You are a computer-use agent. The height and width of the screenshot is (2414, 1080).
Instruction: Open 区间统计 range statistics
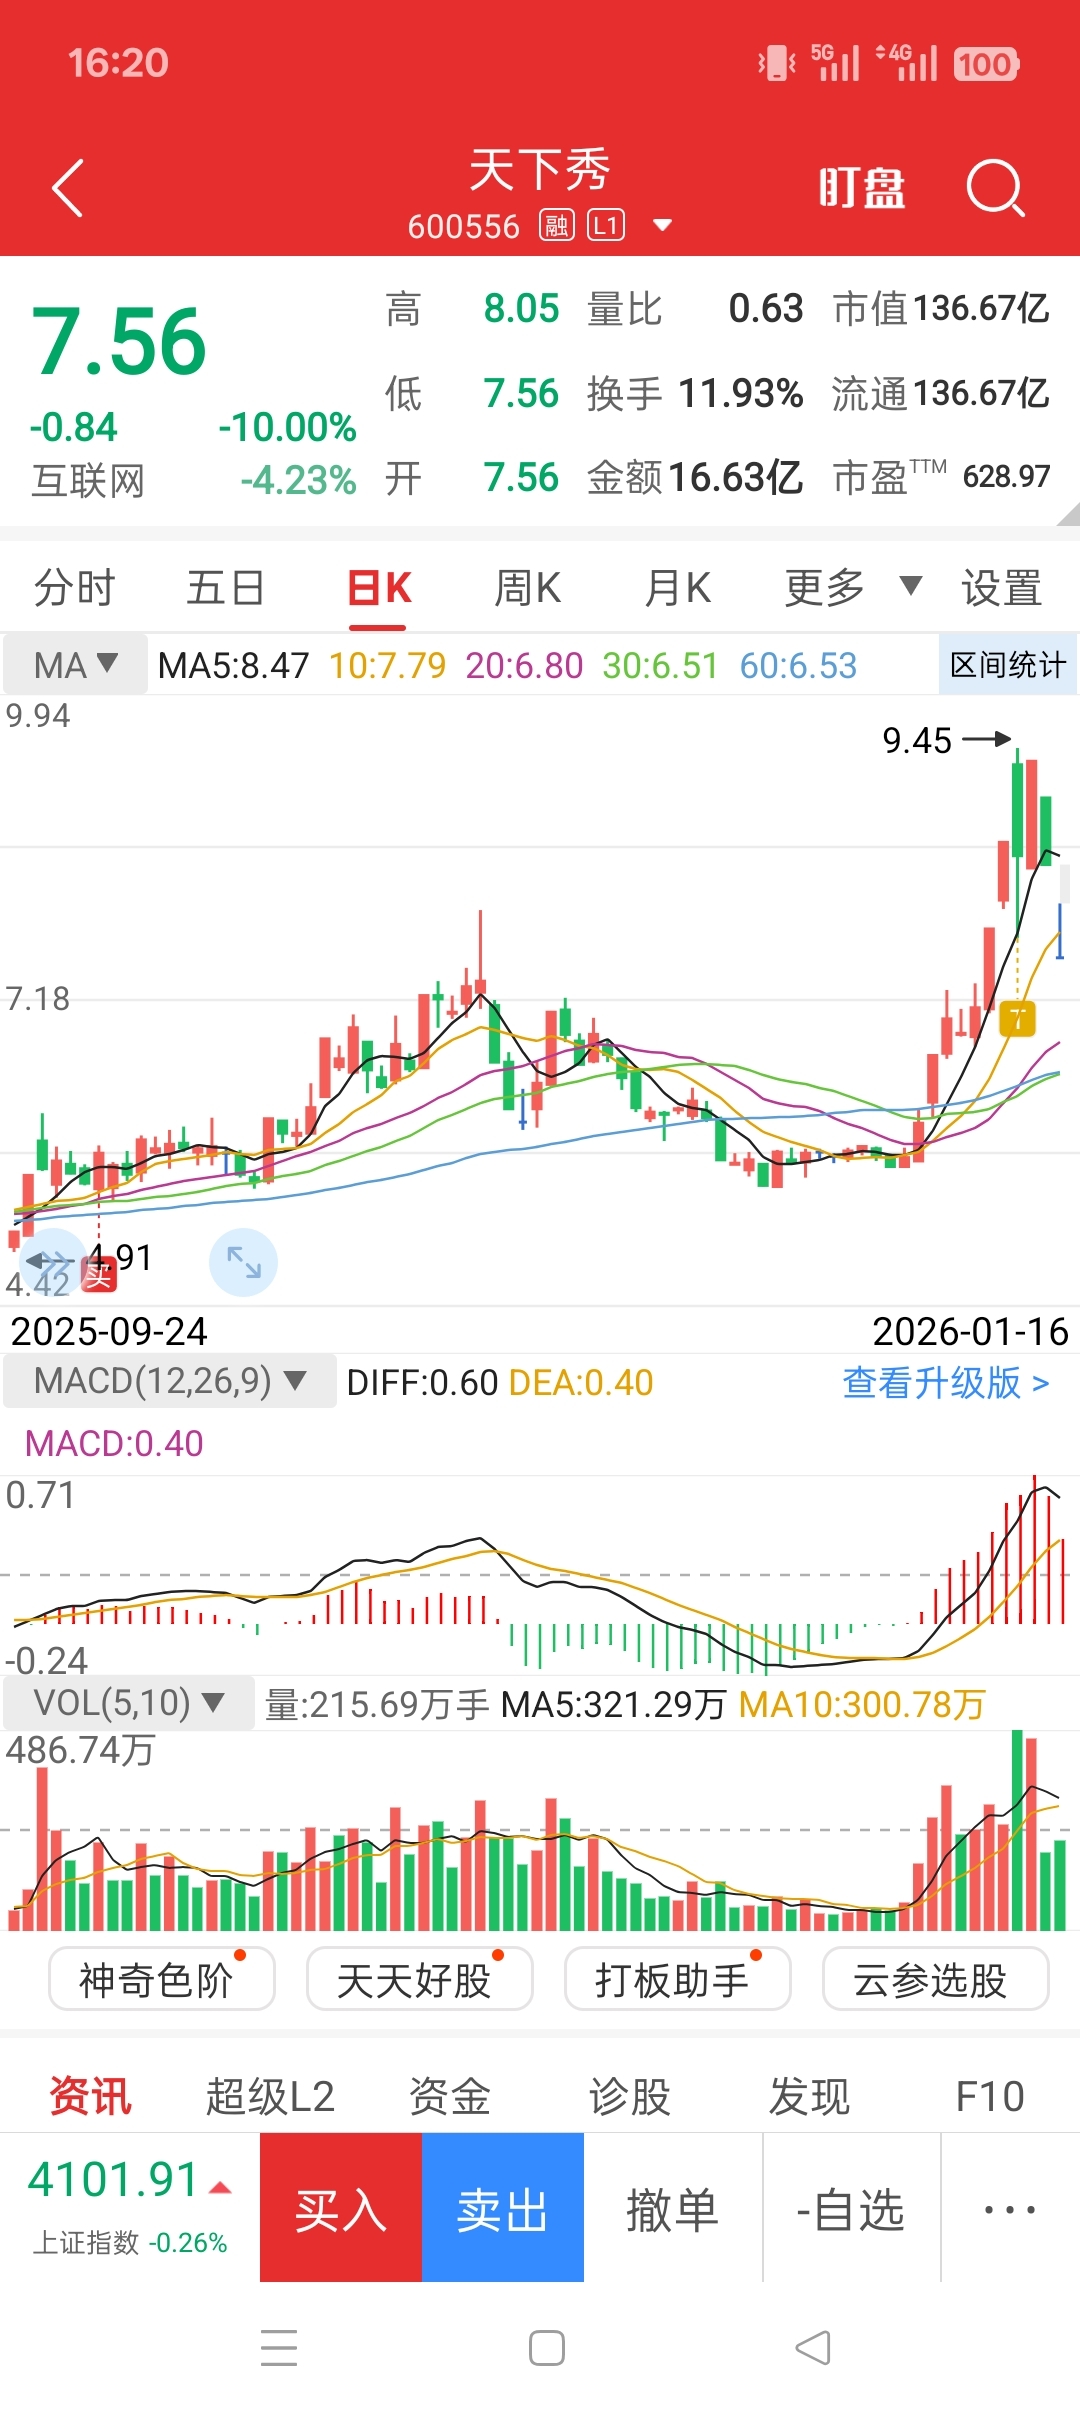coord(1008,665)
